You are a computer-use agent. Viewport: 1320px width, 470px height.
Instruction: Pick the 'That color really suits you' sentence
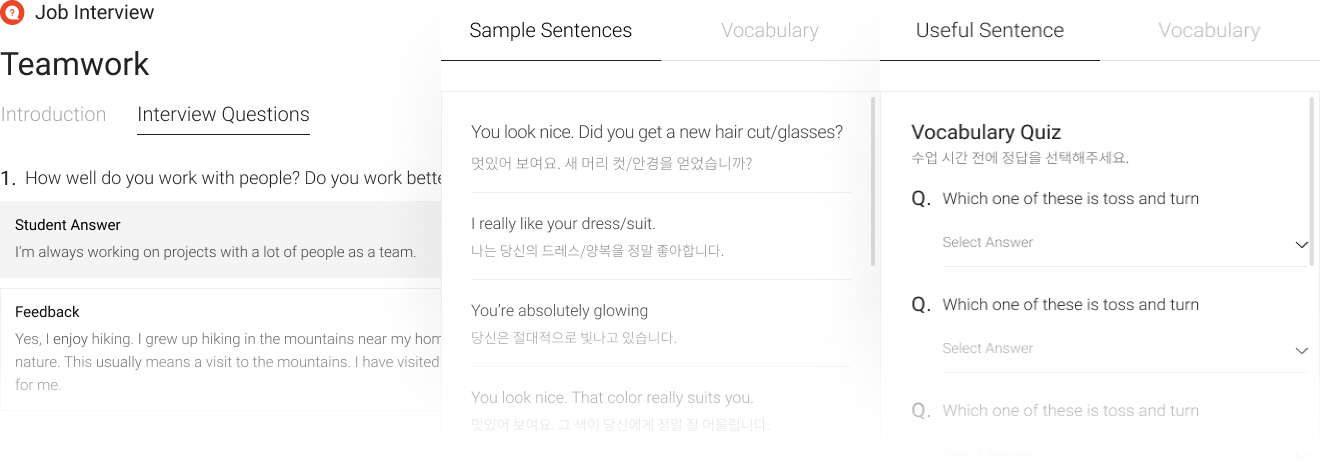(660, 411)
